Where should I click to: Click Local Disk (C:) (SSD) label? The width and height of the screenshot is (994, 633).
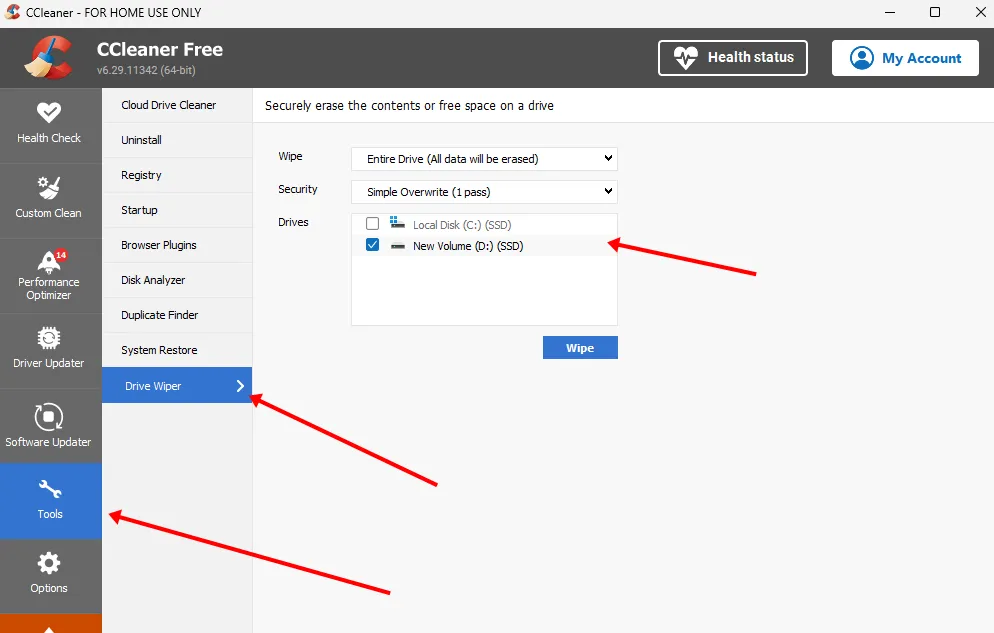click(x=462, y=225)
